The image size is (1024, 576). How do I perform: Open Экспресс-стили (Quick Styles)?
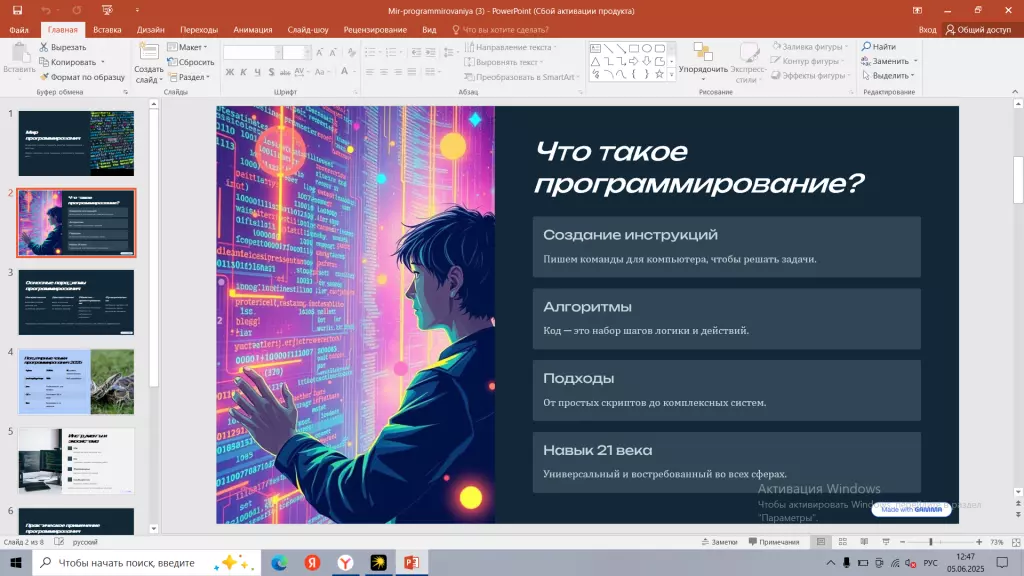(x=748, y=62)
